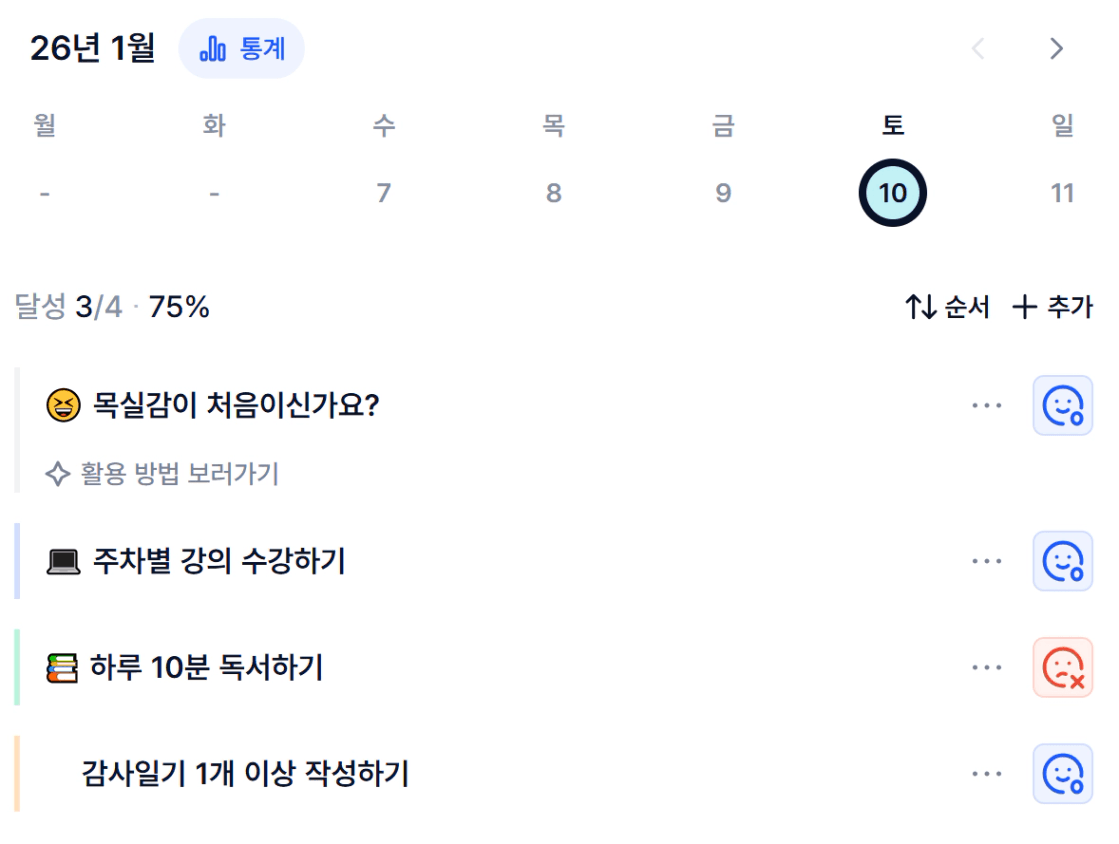
Task: Open the 하루 10분 독서하기 habit
Action: coord(206,667)
